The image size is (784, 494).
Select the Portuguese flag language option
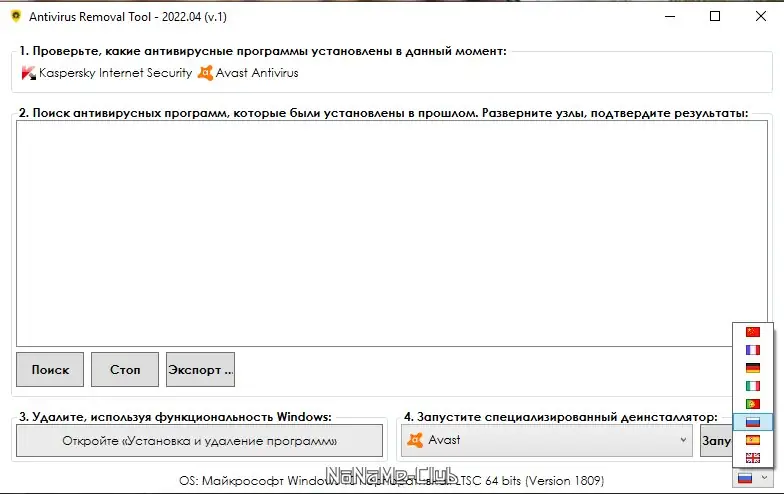coord(752,404)
